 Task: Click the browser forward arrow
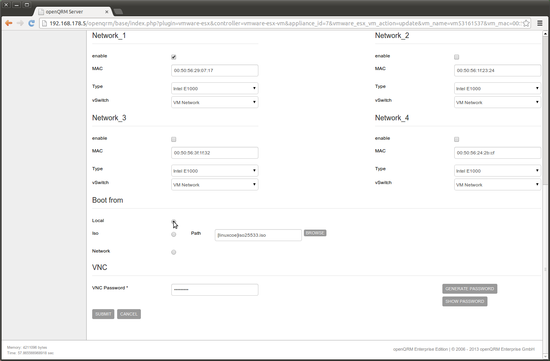(x=20, y=23)
